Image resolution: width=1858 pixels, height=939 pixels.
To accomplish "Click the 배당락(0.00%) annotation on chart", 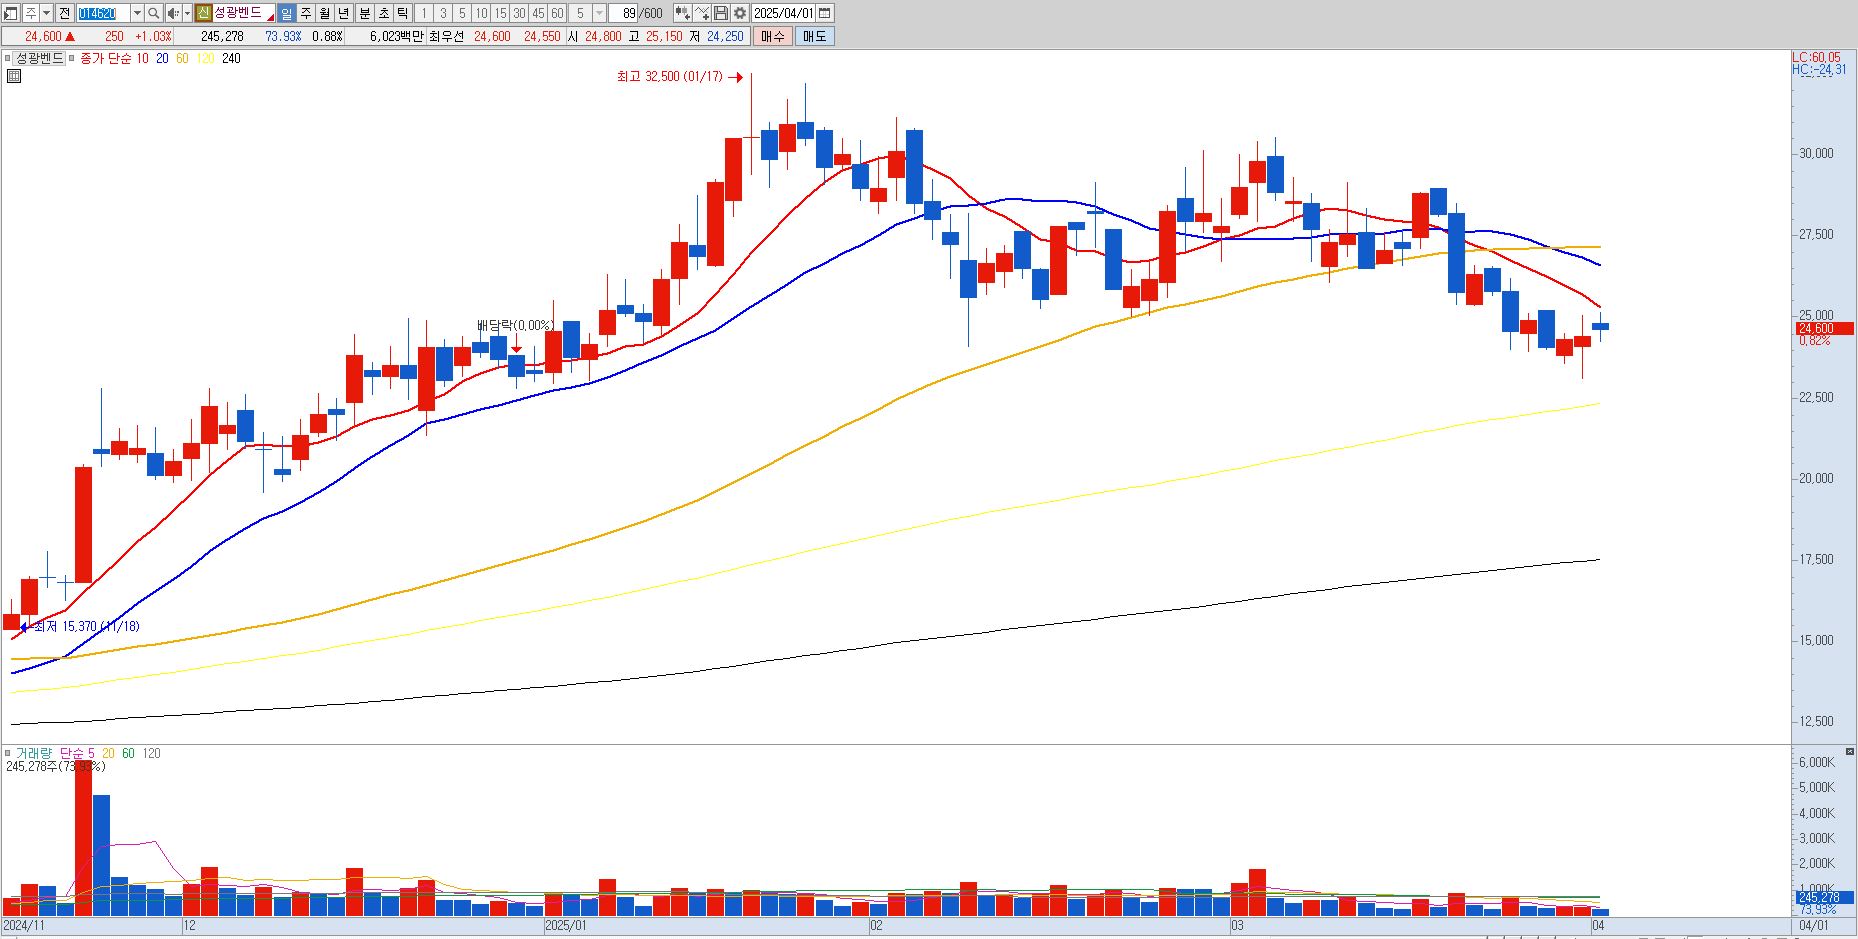I will point(515,325).
